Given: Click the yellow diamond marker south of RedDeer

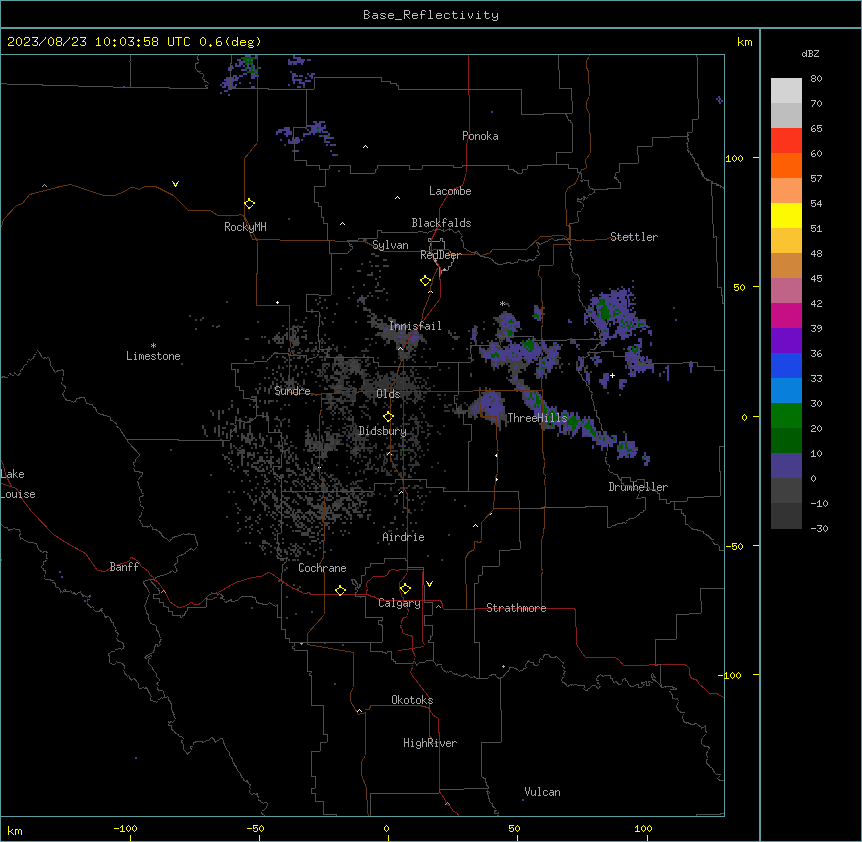Looking at the screenshot, I should point(426,281).
